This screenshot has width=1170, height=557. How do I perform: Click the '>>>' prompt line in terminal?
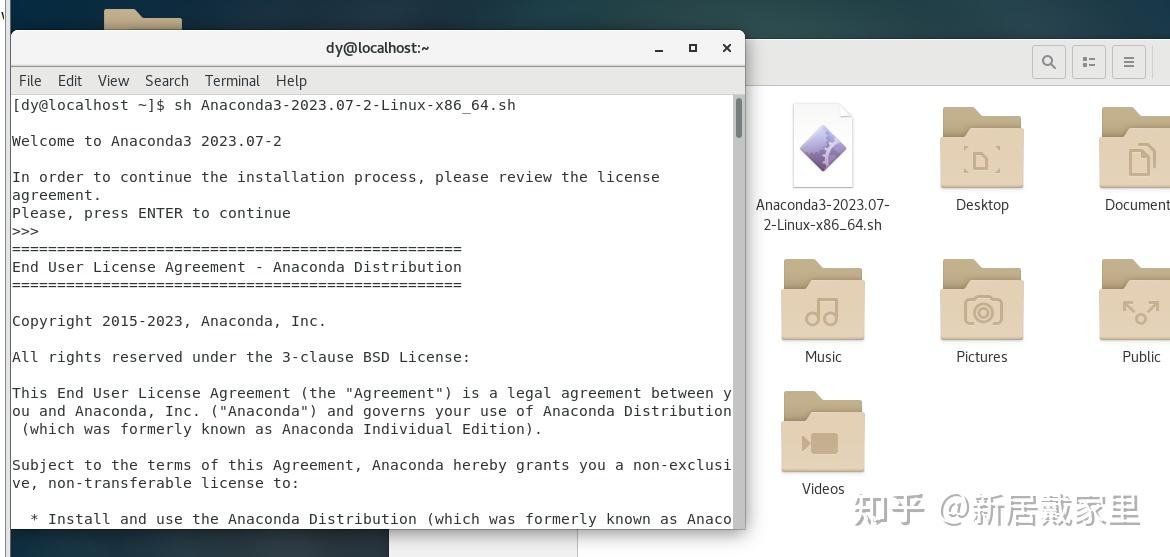click(25, 231)
